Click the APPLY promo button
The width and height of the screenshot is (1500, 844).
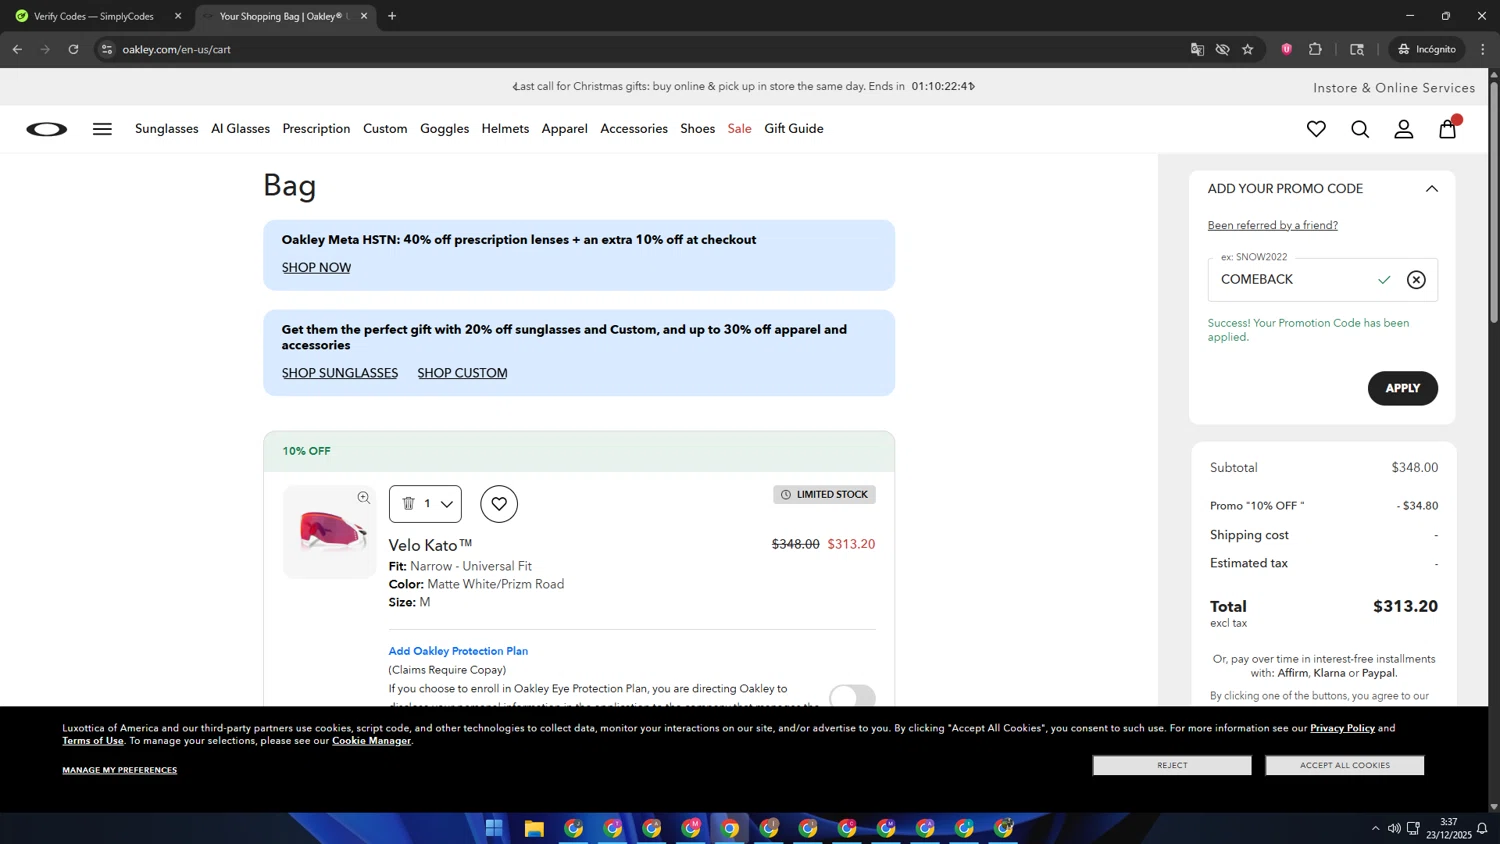click(1402, 388)
